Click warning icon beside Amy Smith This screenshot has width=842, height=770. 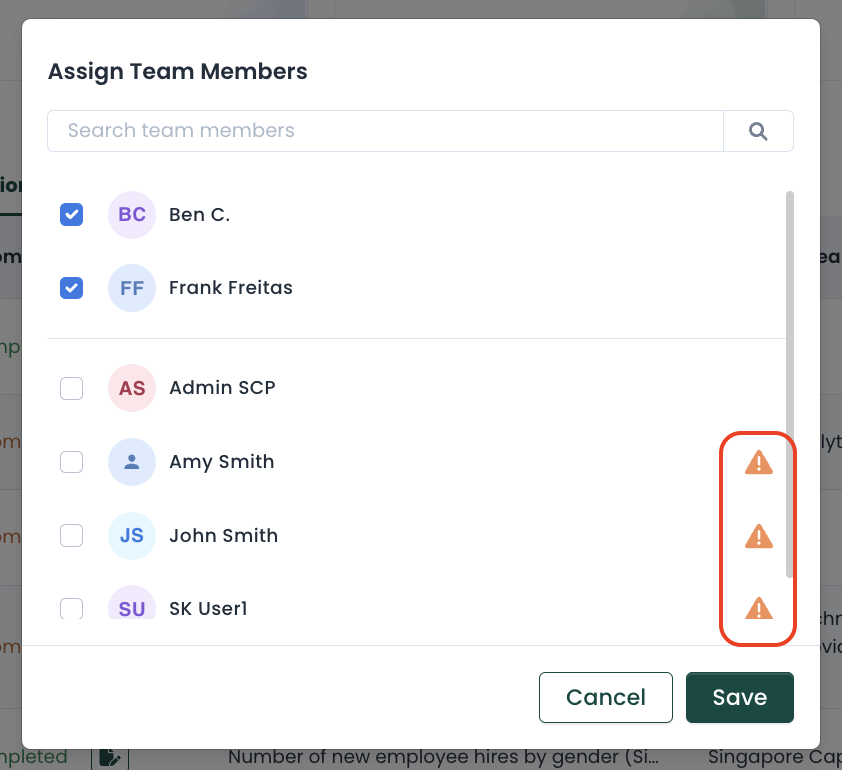[759, 462]
